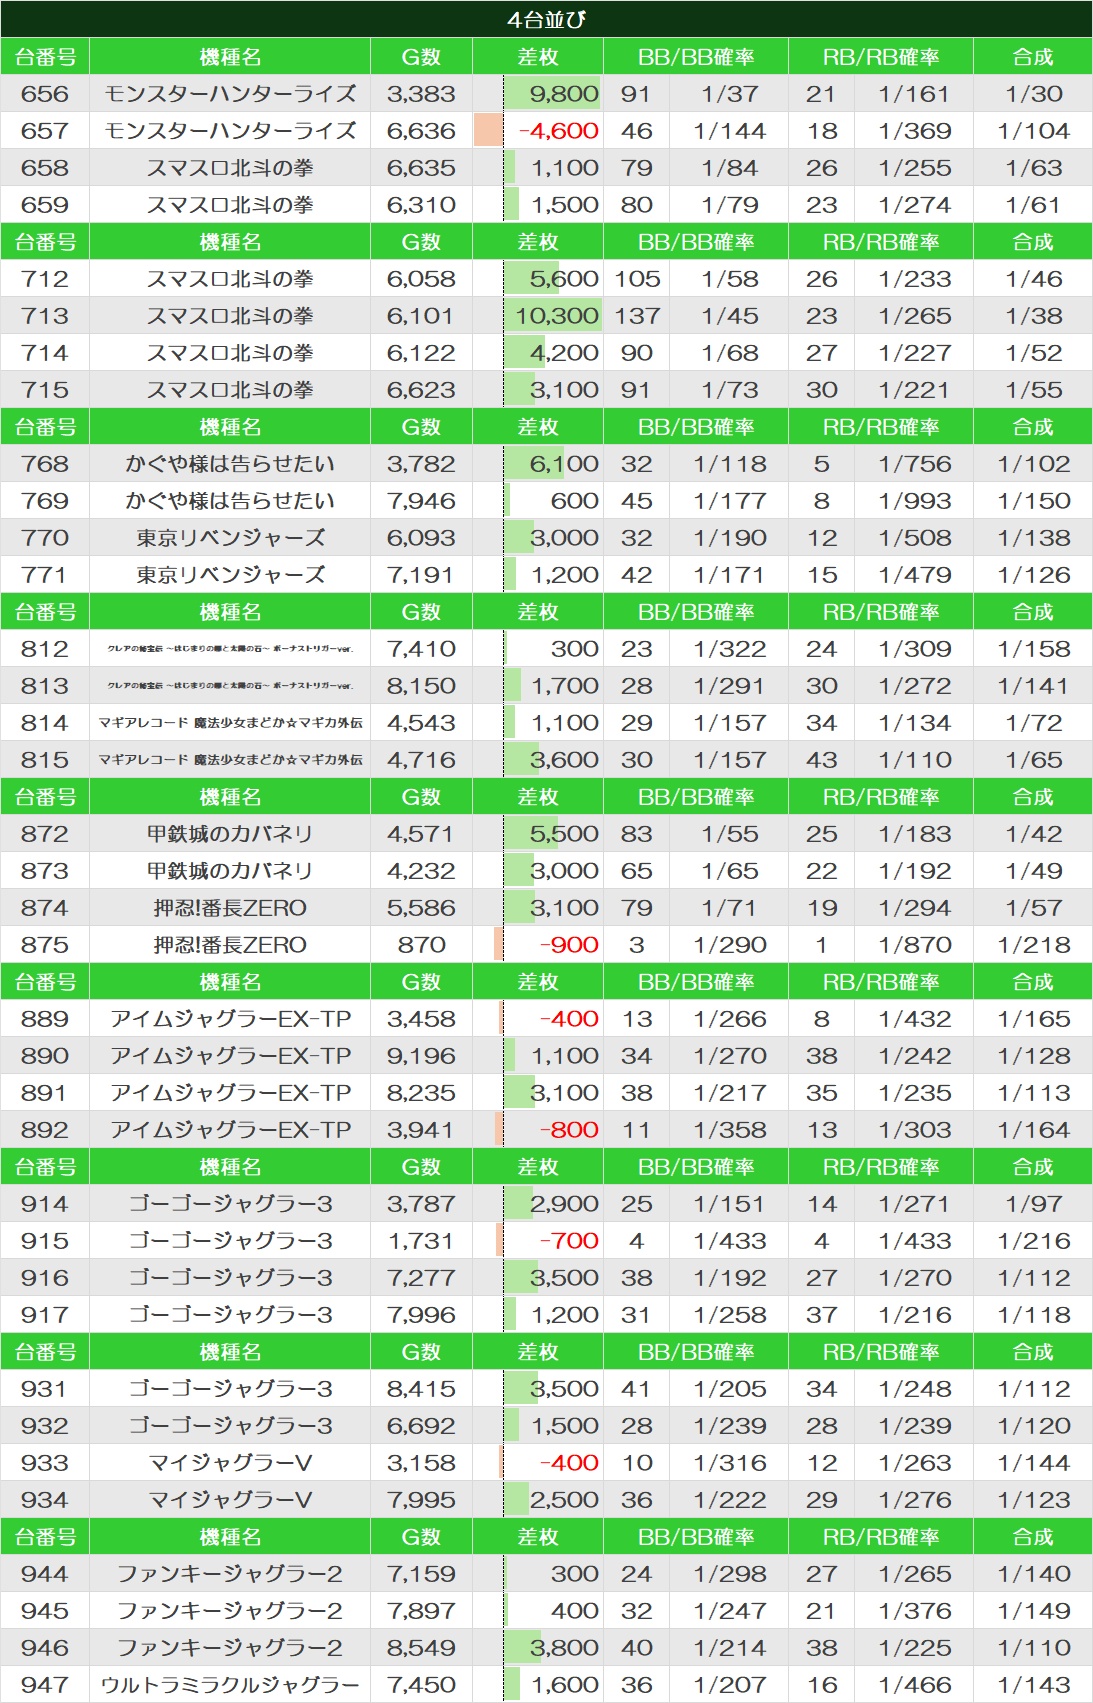Click RB rate 1/466 in row 947
The height and width of the screenshot is (1703, 1093).
pyautogui.click(x=914, y=1685)
